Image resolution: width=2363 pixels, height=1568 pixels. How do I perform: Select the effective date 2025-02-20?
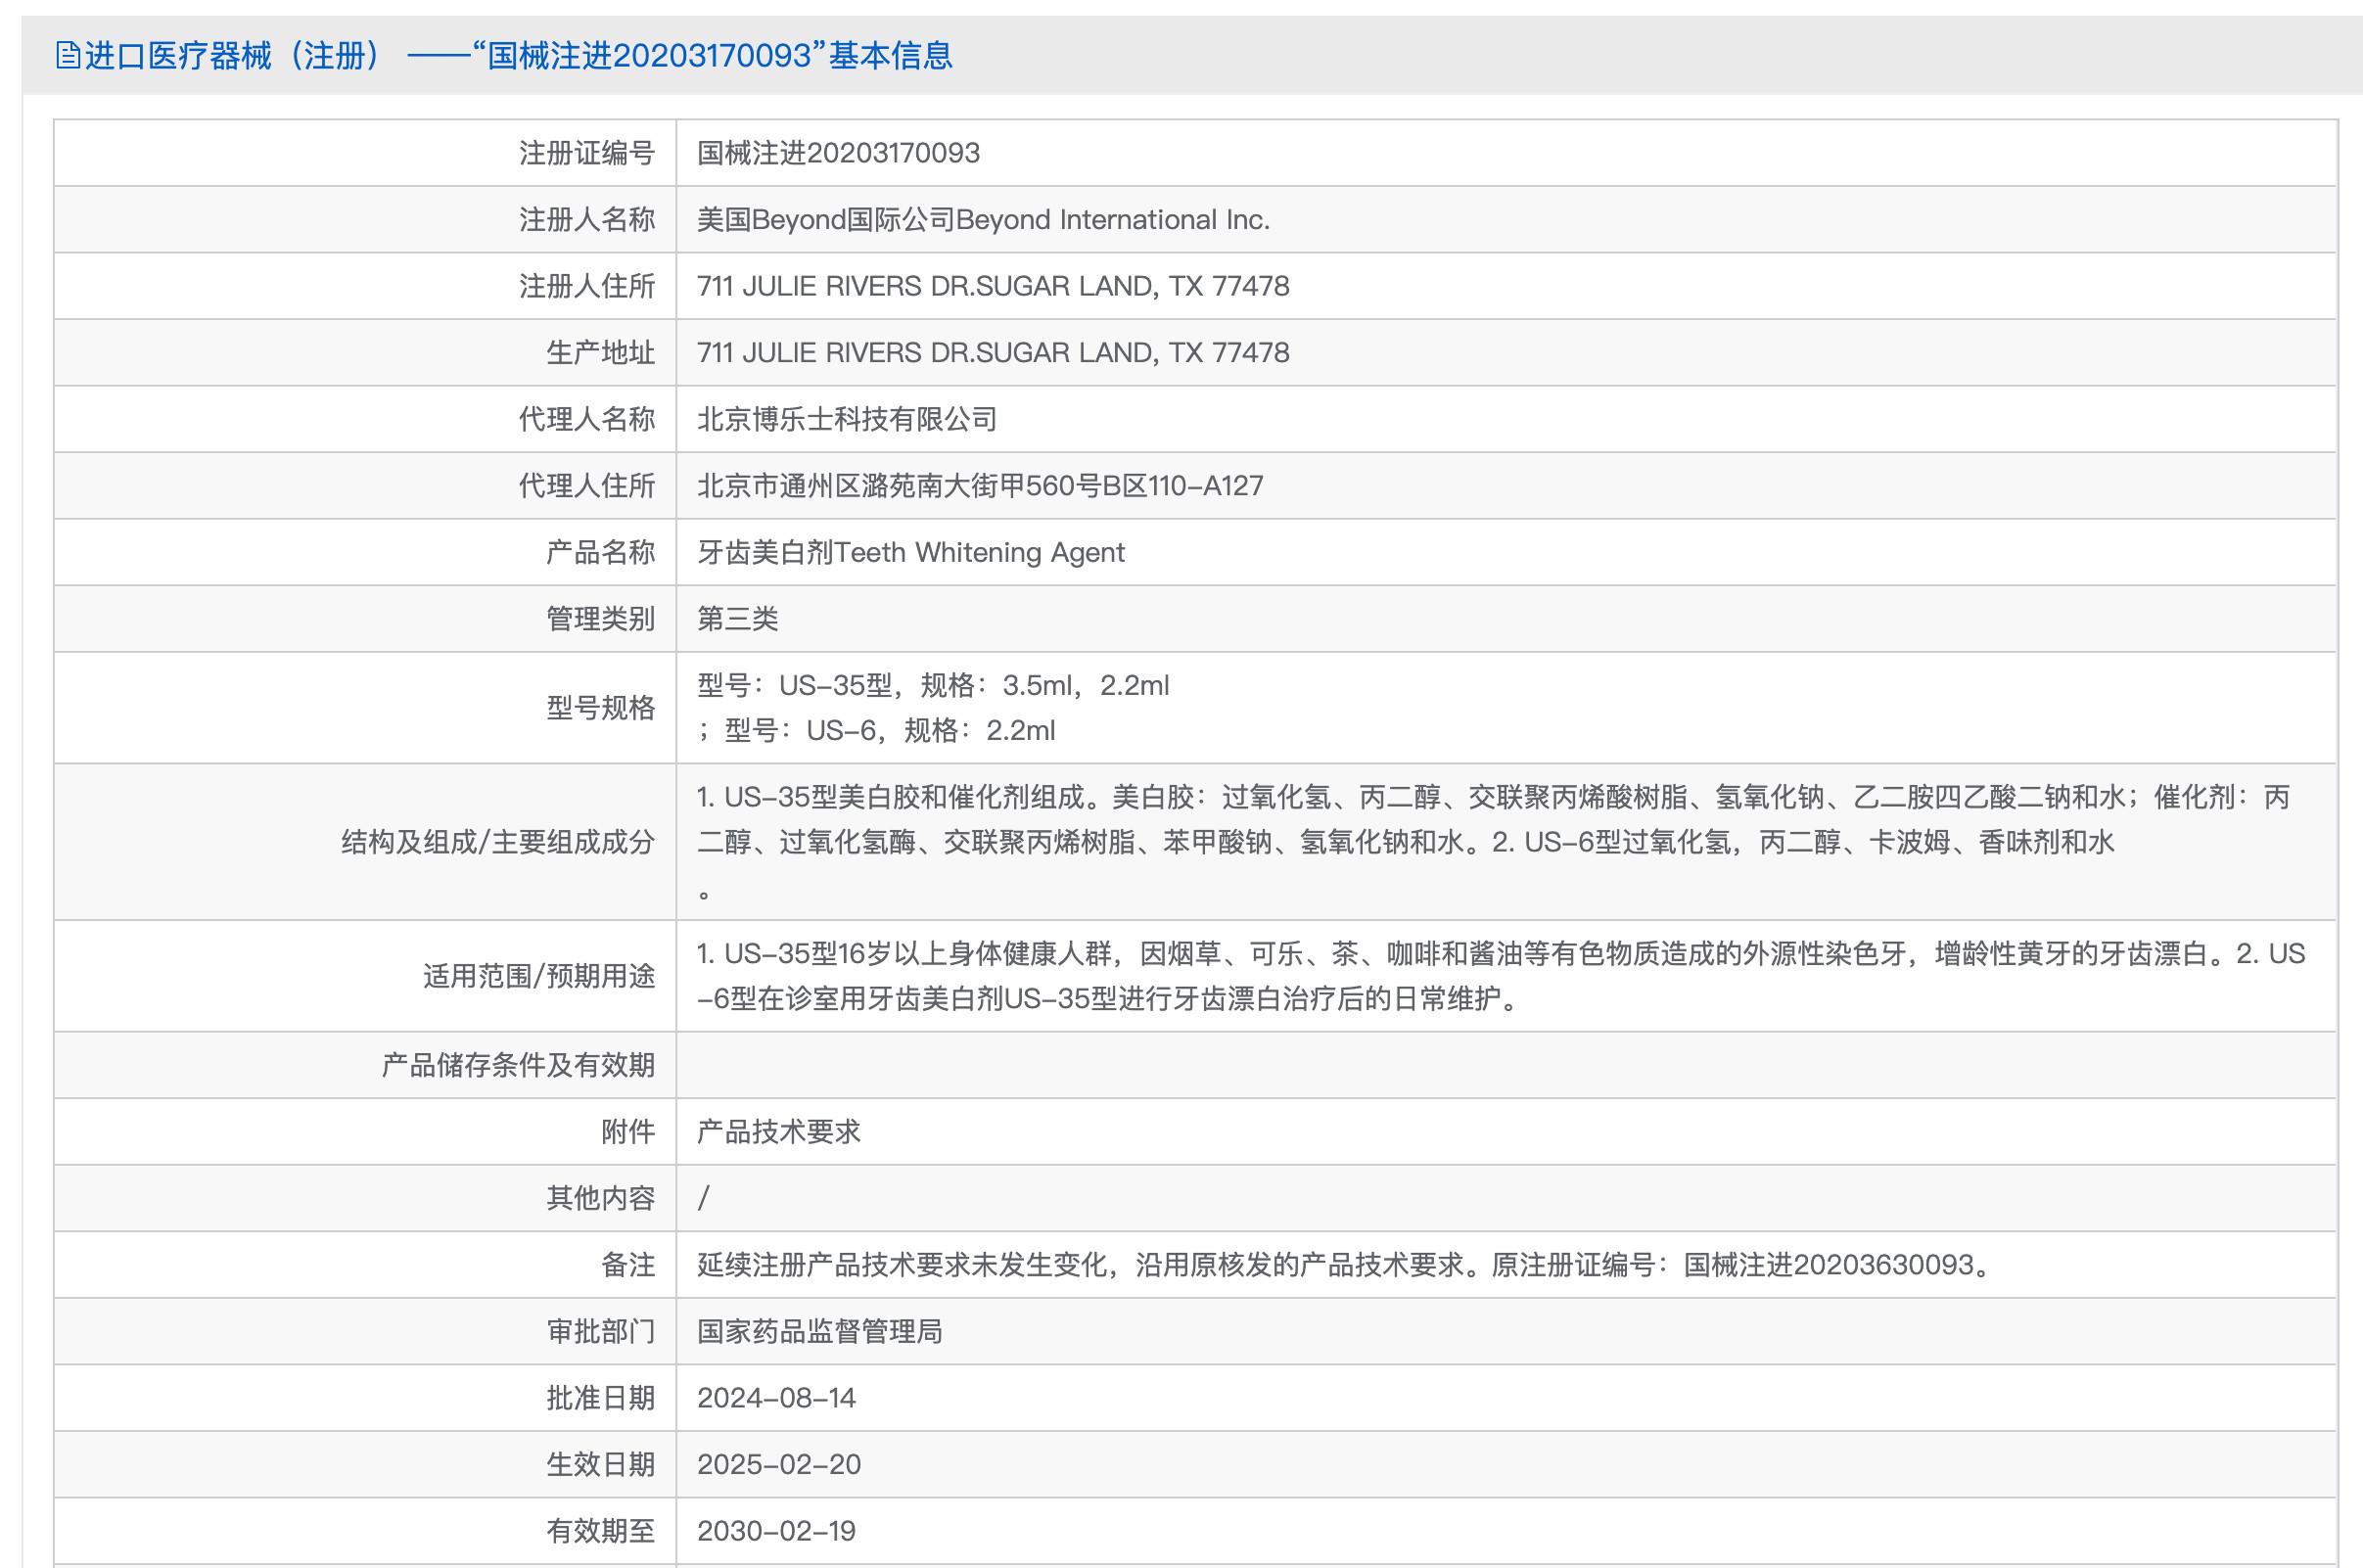click(x=781, y=1464)
